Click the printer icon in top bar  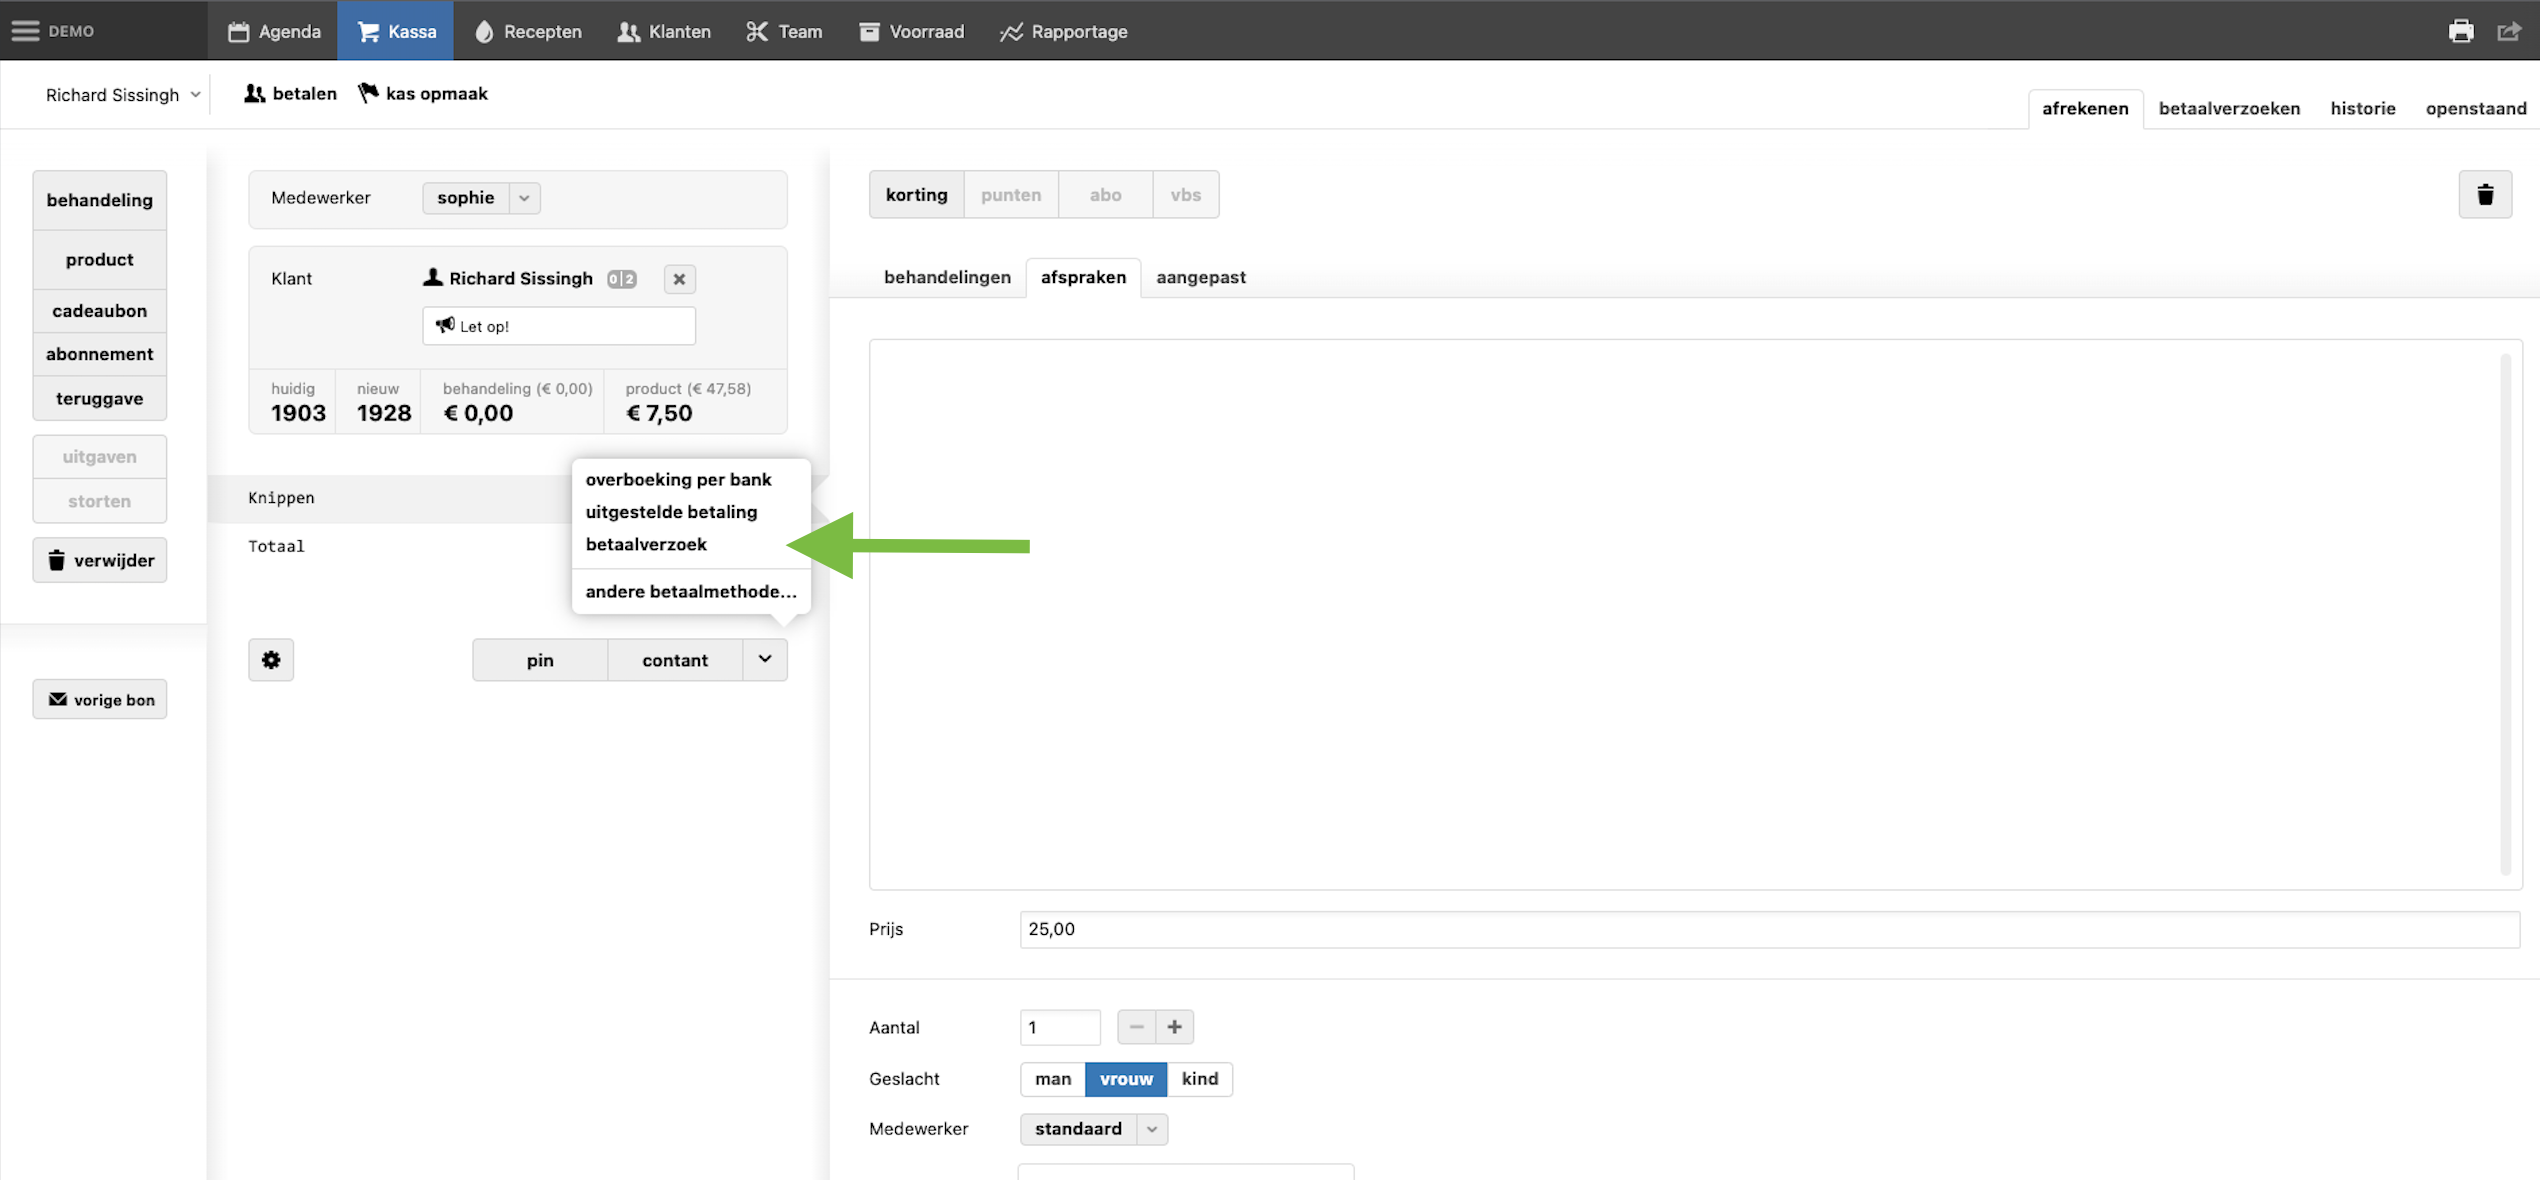2461,31
